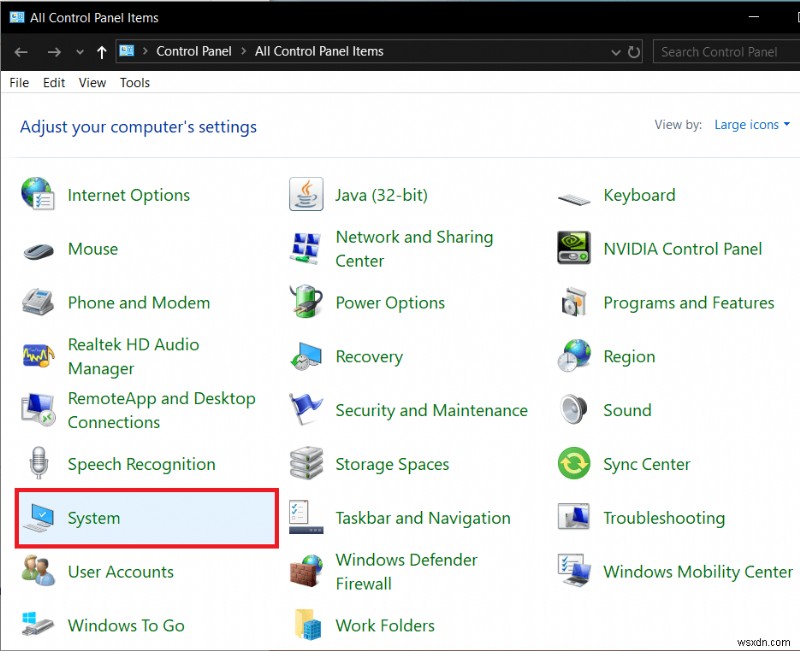This screenshot has height=651, width=800.
Task: Open the highlighted System item
Action: [94, 518]
